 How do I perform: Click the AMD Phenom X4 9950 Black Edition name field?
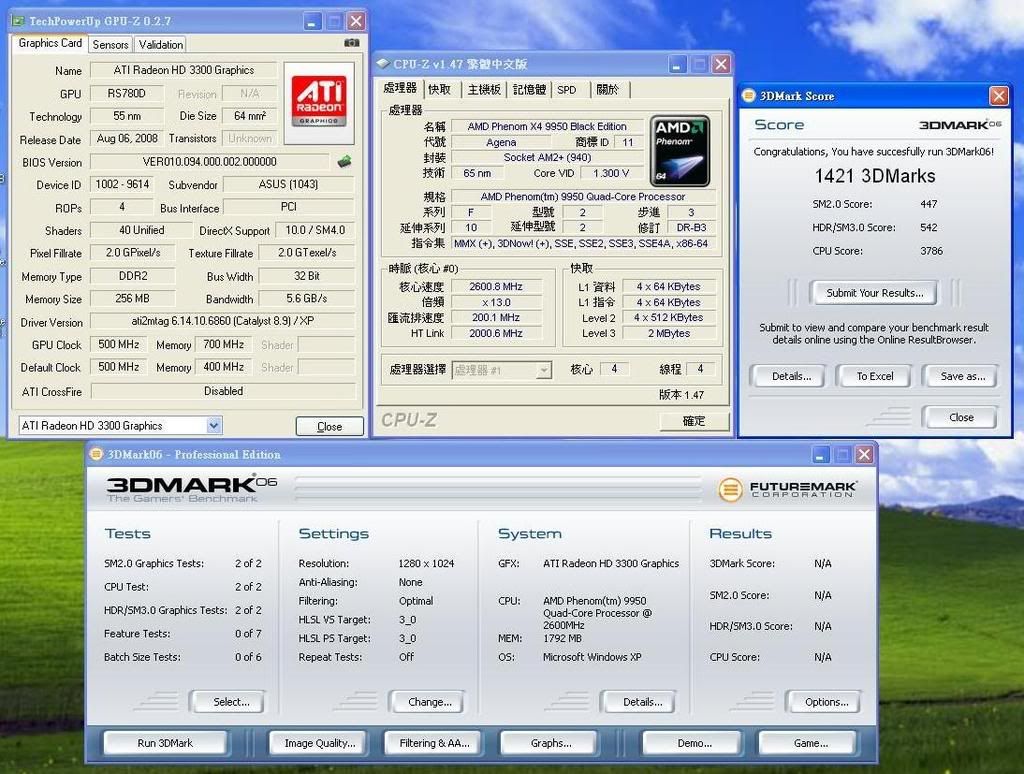pyautogui.click(x=547, y=126)
